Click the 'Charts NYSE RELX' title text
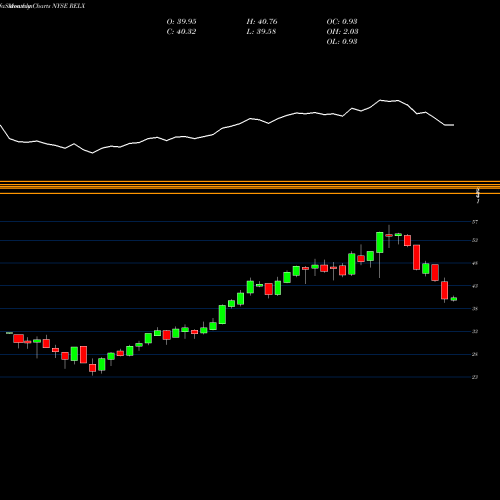This screenshot has height=500, width=500. [59, 6]
